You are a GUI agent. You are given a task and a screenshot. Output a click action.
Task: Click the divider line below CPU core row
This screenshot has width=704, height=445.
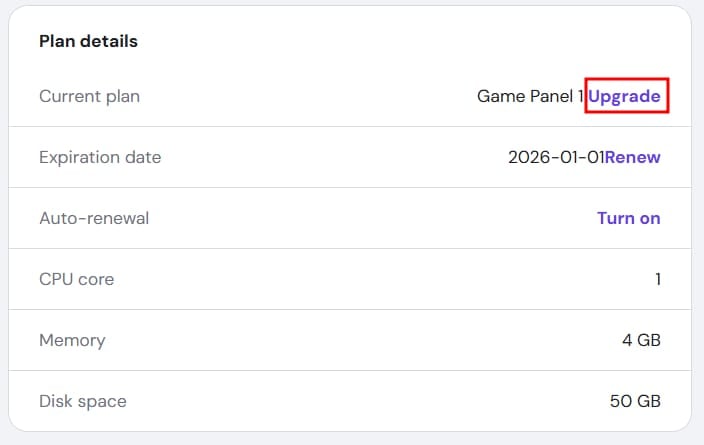(350, 310)
